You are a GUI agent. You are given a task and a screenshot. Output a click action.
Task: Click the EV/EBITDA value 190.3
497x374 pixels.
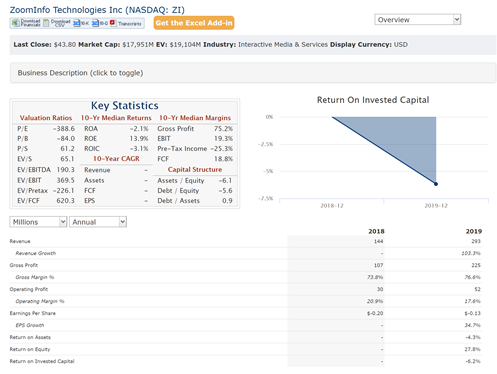click(x=65, y=170)
